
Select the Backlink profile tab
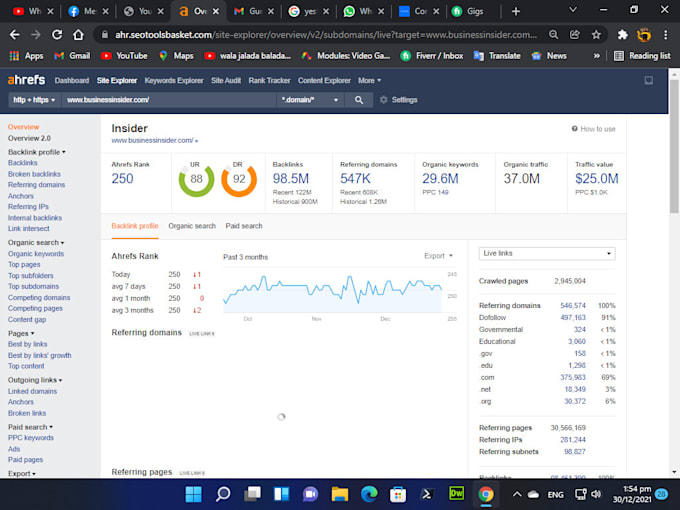135,226
